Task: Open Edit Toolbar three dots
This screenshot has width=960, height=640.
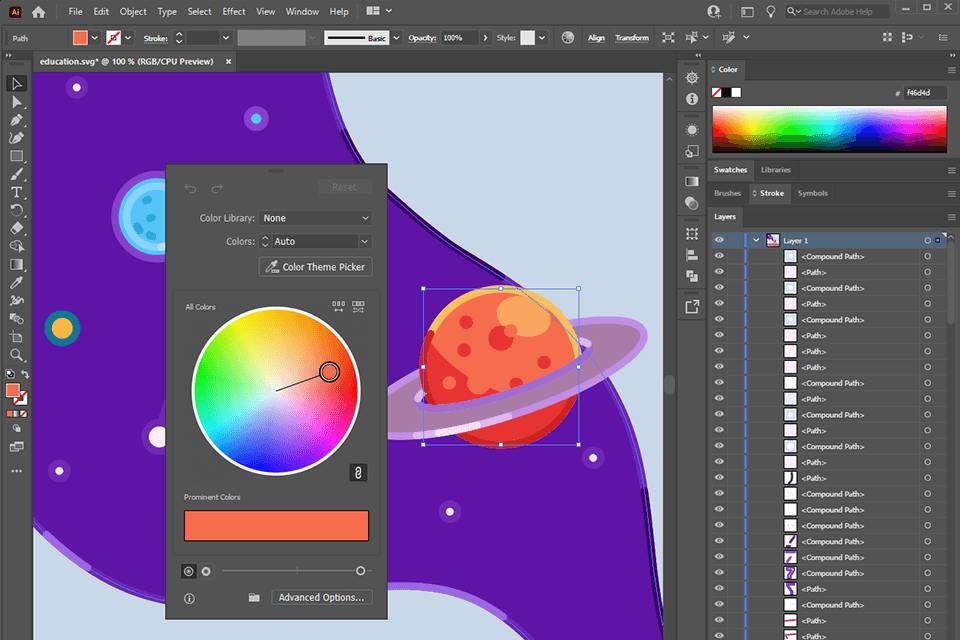Action: (x=17, y=471)
